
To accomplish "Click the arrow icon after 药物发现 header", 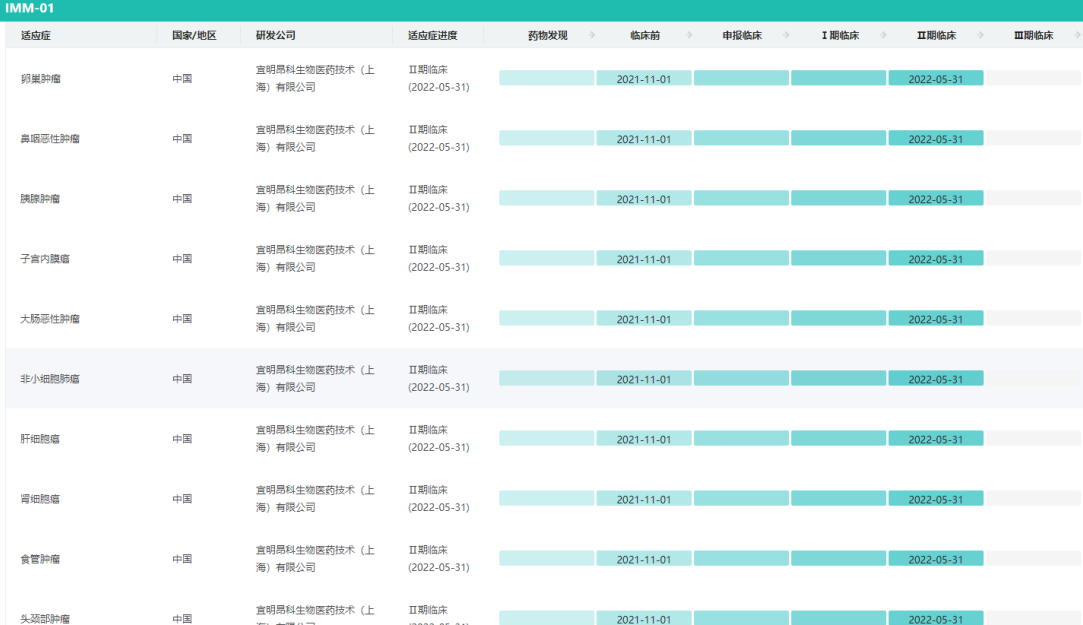I will (592, 36).
